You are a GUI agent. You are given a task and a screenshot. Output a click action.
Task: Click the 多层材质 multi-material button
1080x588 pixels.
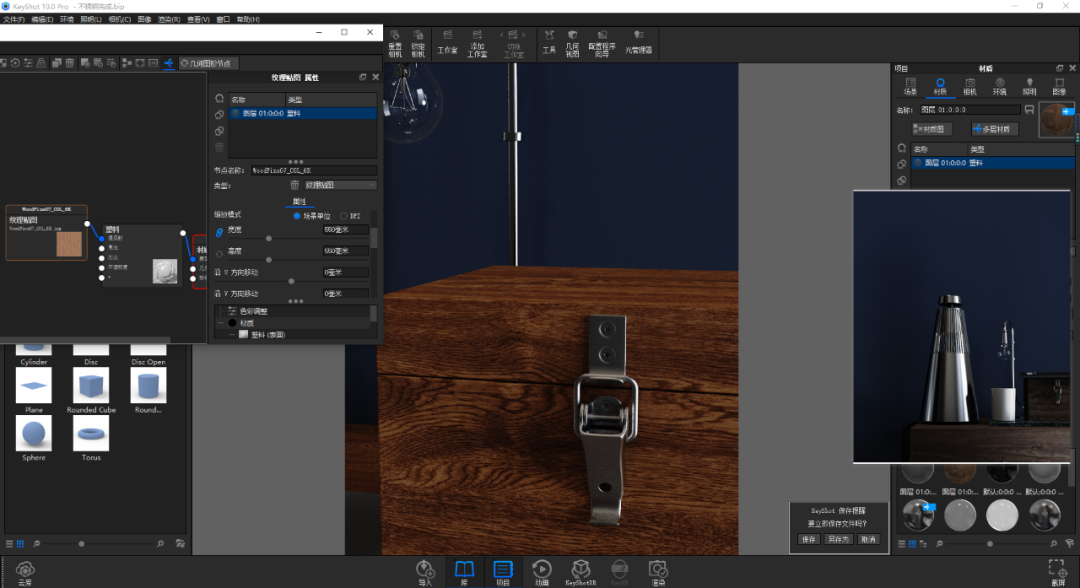(995, 129)
